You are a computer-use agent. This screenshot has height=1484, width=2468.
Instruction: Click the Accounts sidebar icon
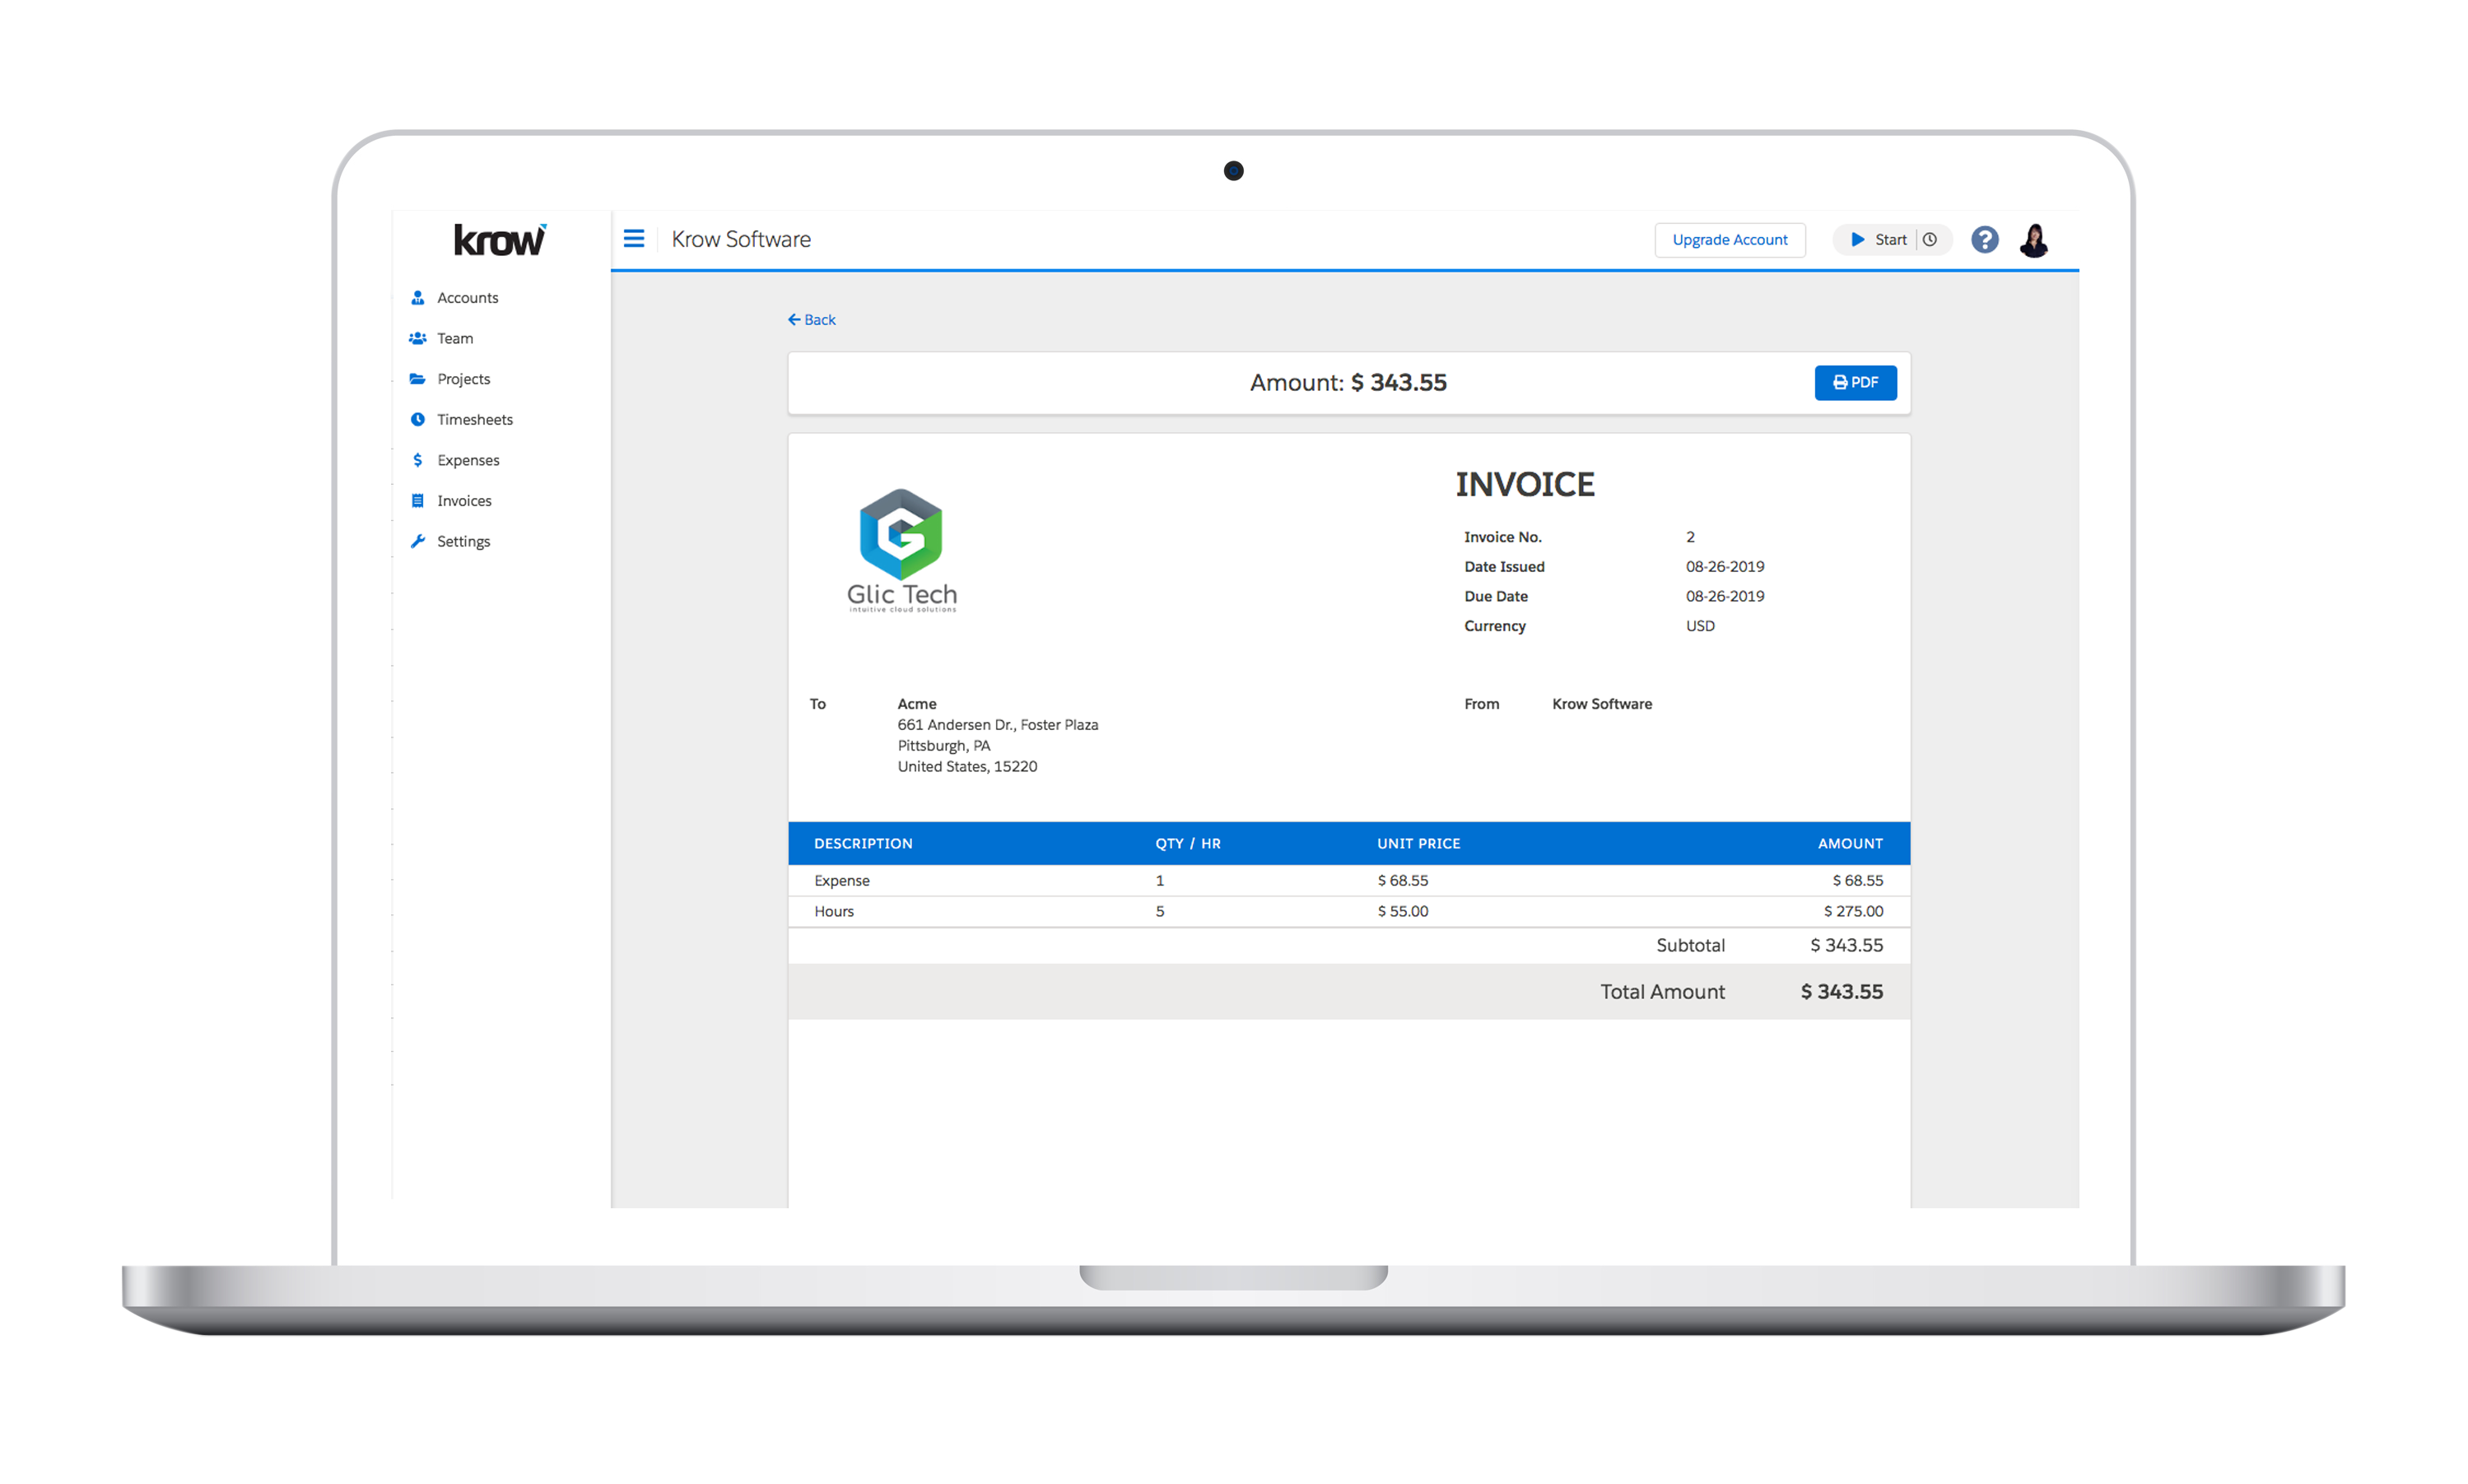418,298
